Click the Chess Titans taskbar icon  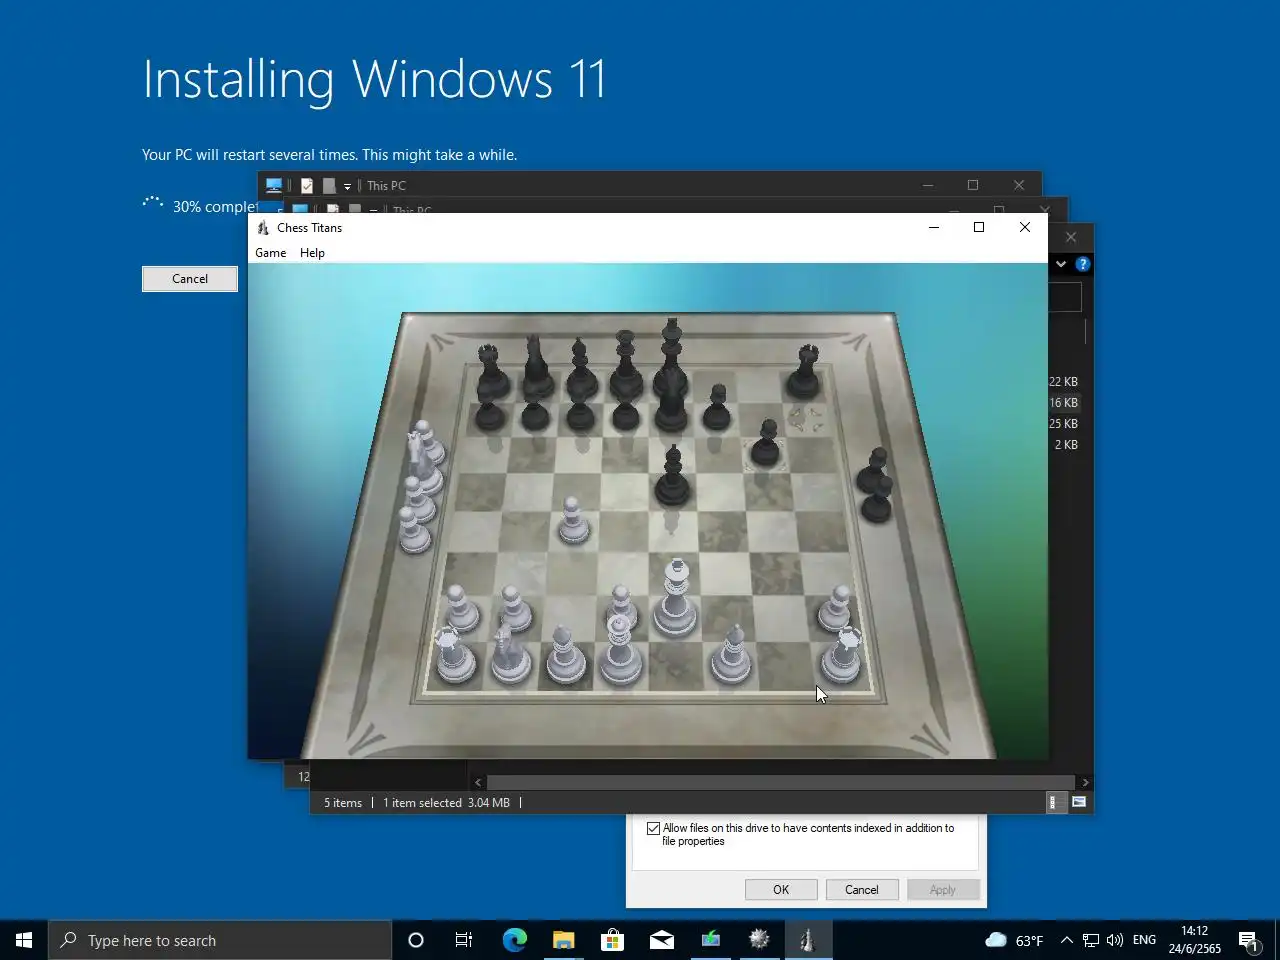coord(808,940)
